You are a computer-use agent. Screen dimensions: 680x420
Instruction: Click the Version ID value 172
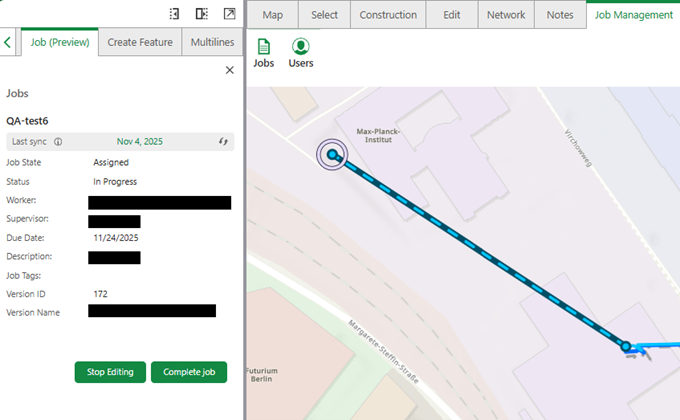(x=101, y=294)
